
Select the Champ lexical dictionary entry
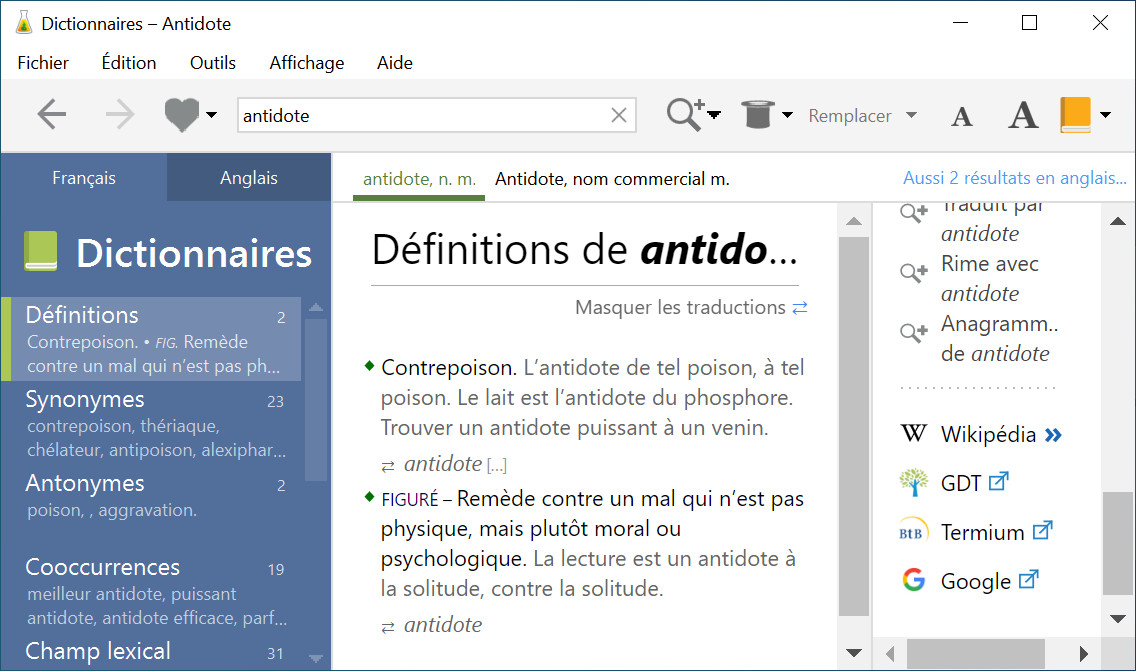point(151,651)
